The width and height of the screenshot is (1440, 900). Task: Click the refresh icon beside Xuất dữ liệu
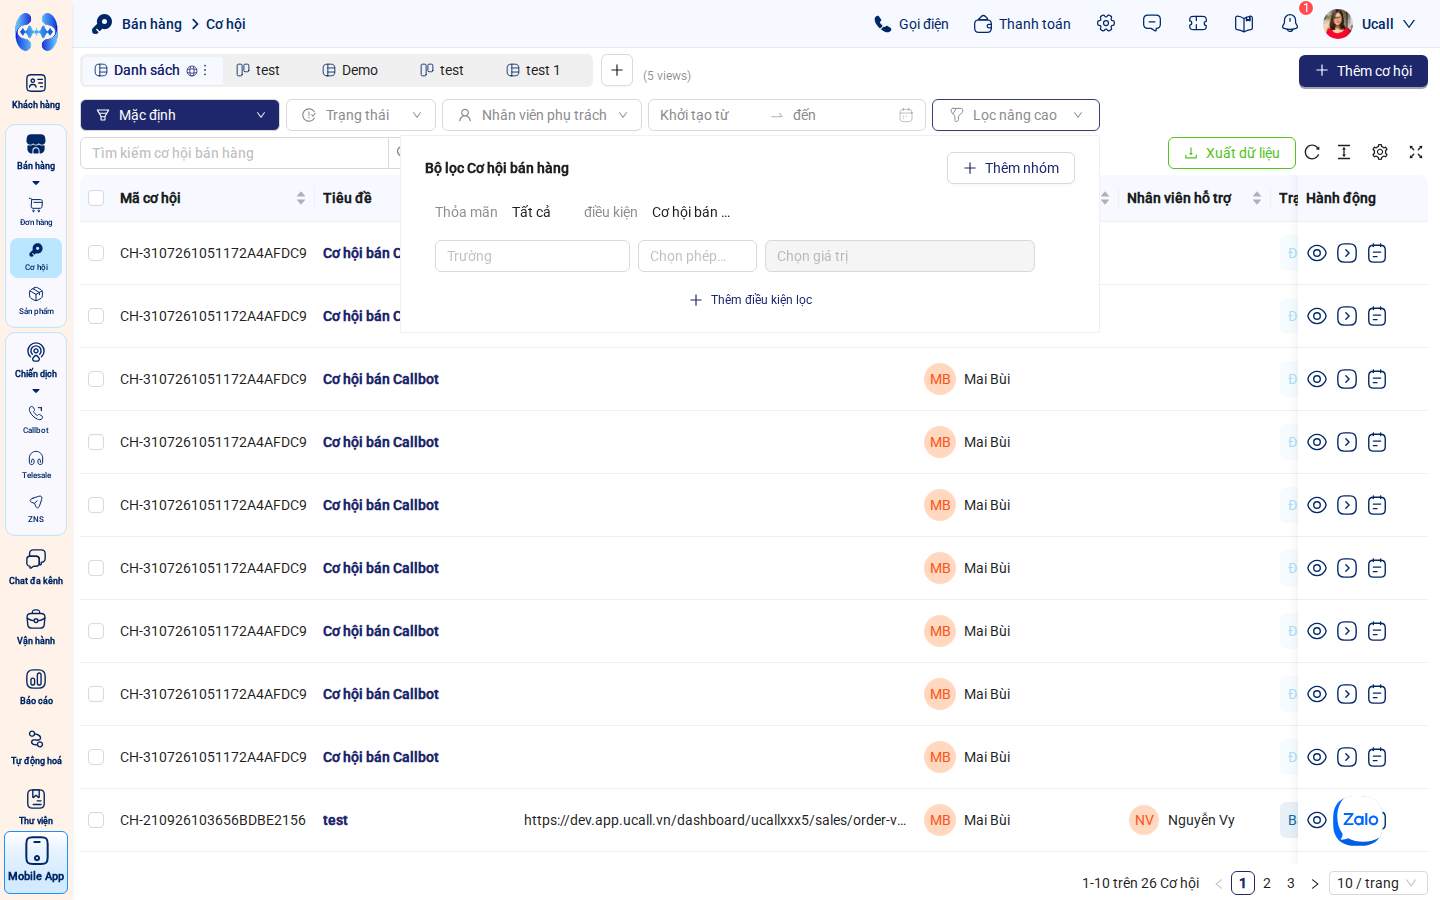[x=1312, y=152]
